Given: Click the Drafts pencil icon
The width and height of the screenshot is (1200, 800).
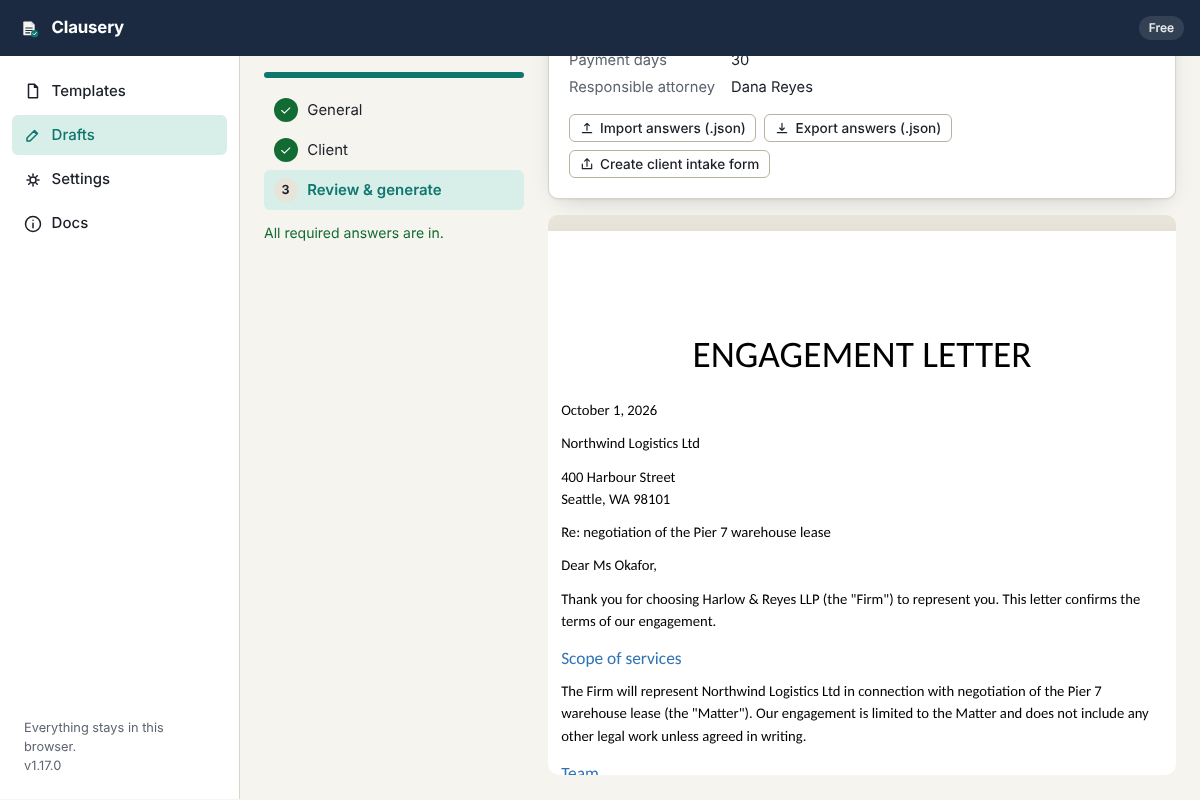Looking at the screenshot, I should click(x=33, y=135).
